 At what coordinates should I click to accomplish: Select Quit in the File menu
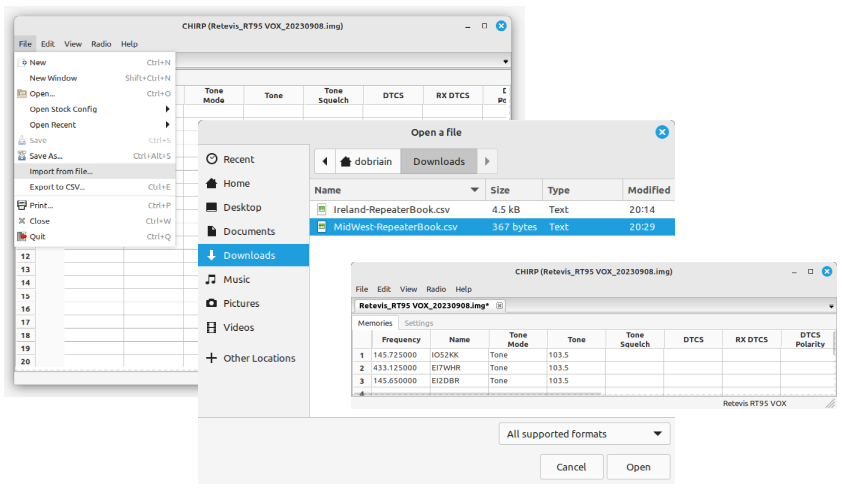pyautogui.click(x=95, y=236)
